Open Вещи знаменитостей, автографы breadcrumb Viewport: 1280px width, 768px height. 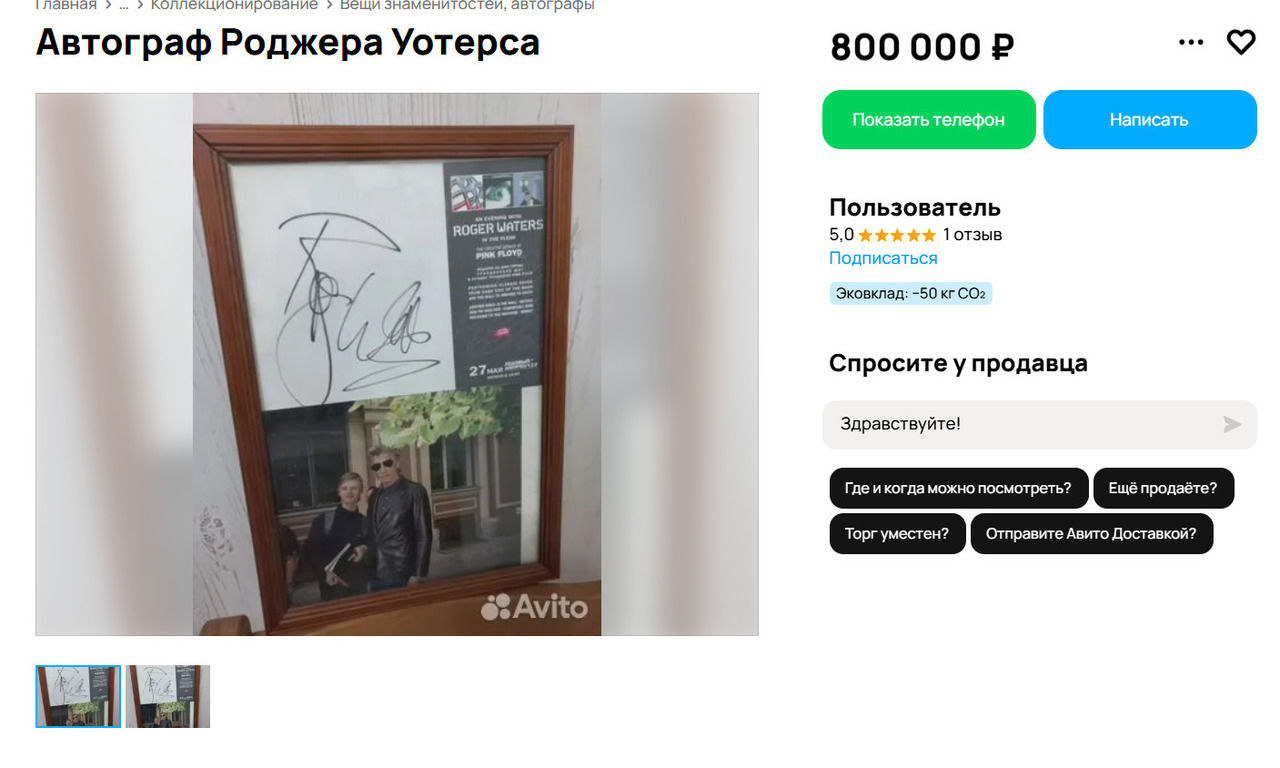tap(467, 5)
